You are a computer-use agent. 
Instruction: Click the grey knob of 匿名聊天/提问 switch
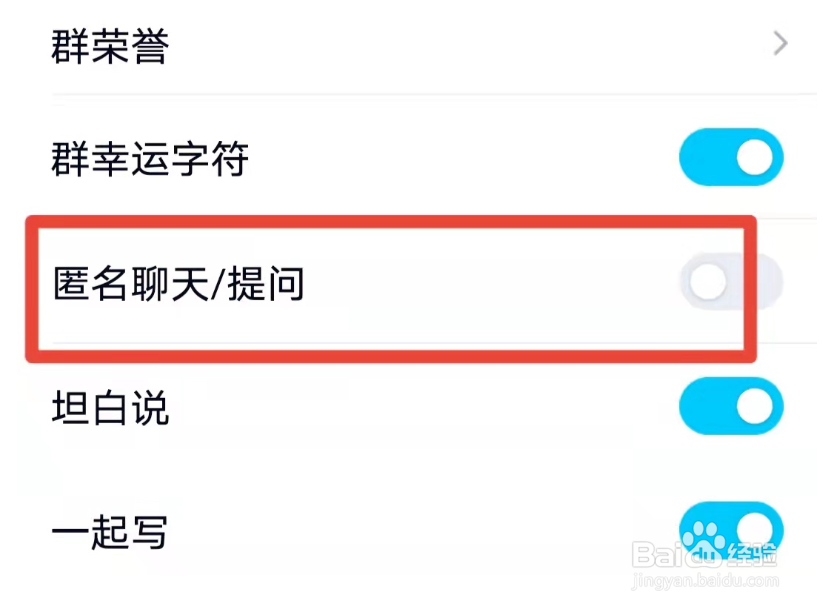[708, 282]
